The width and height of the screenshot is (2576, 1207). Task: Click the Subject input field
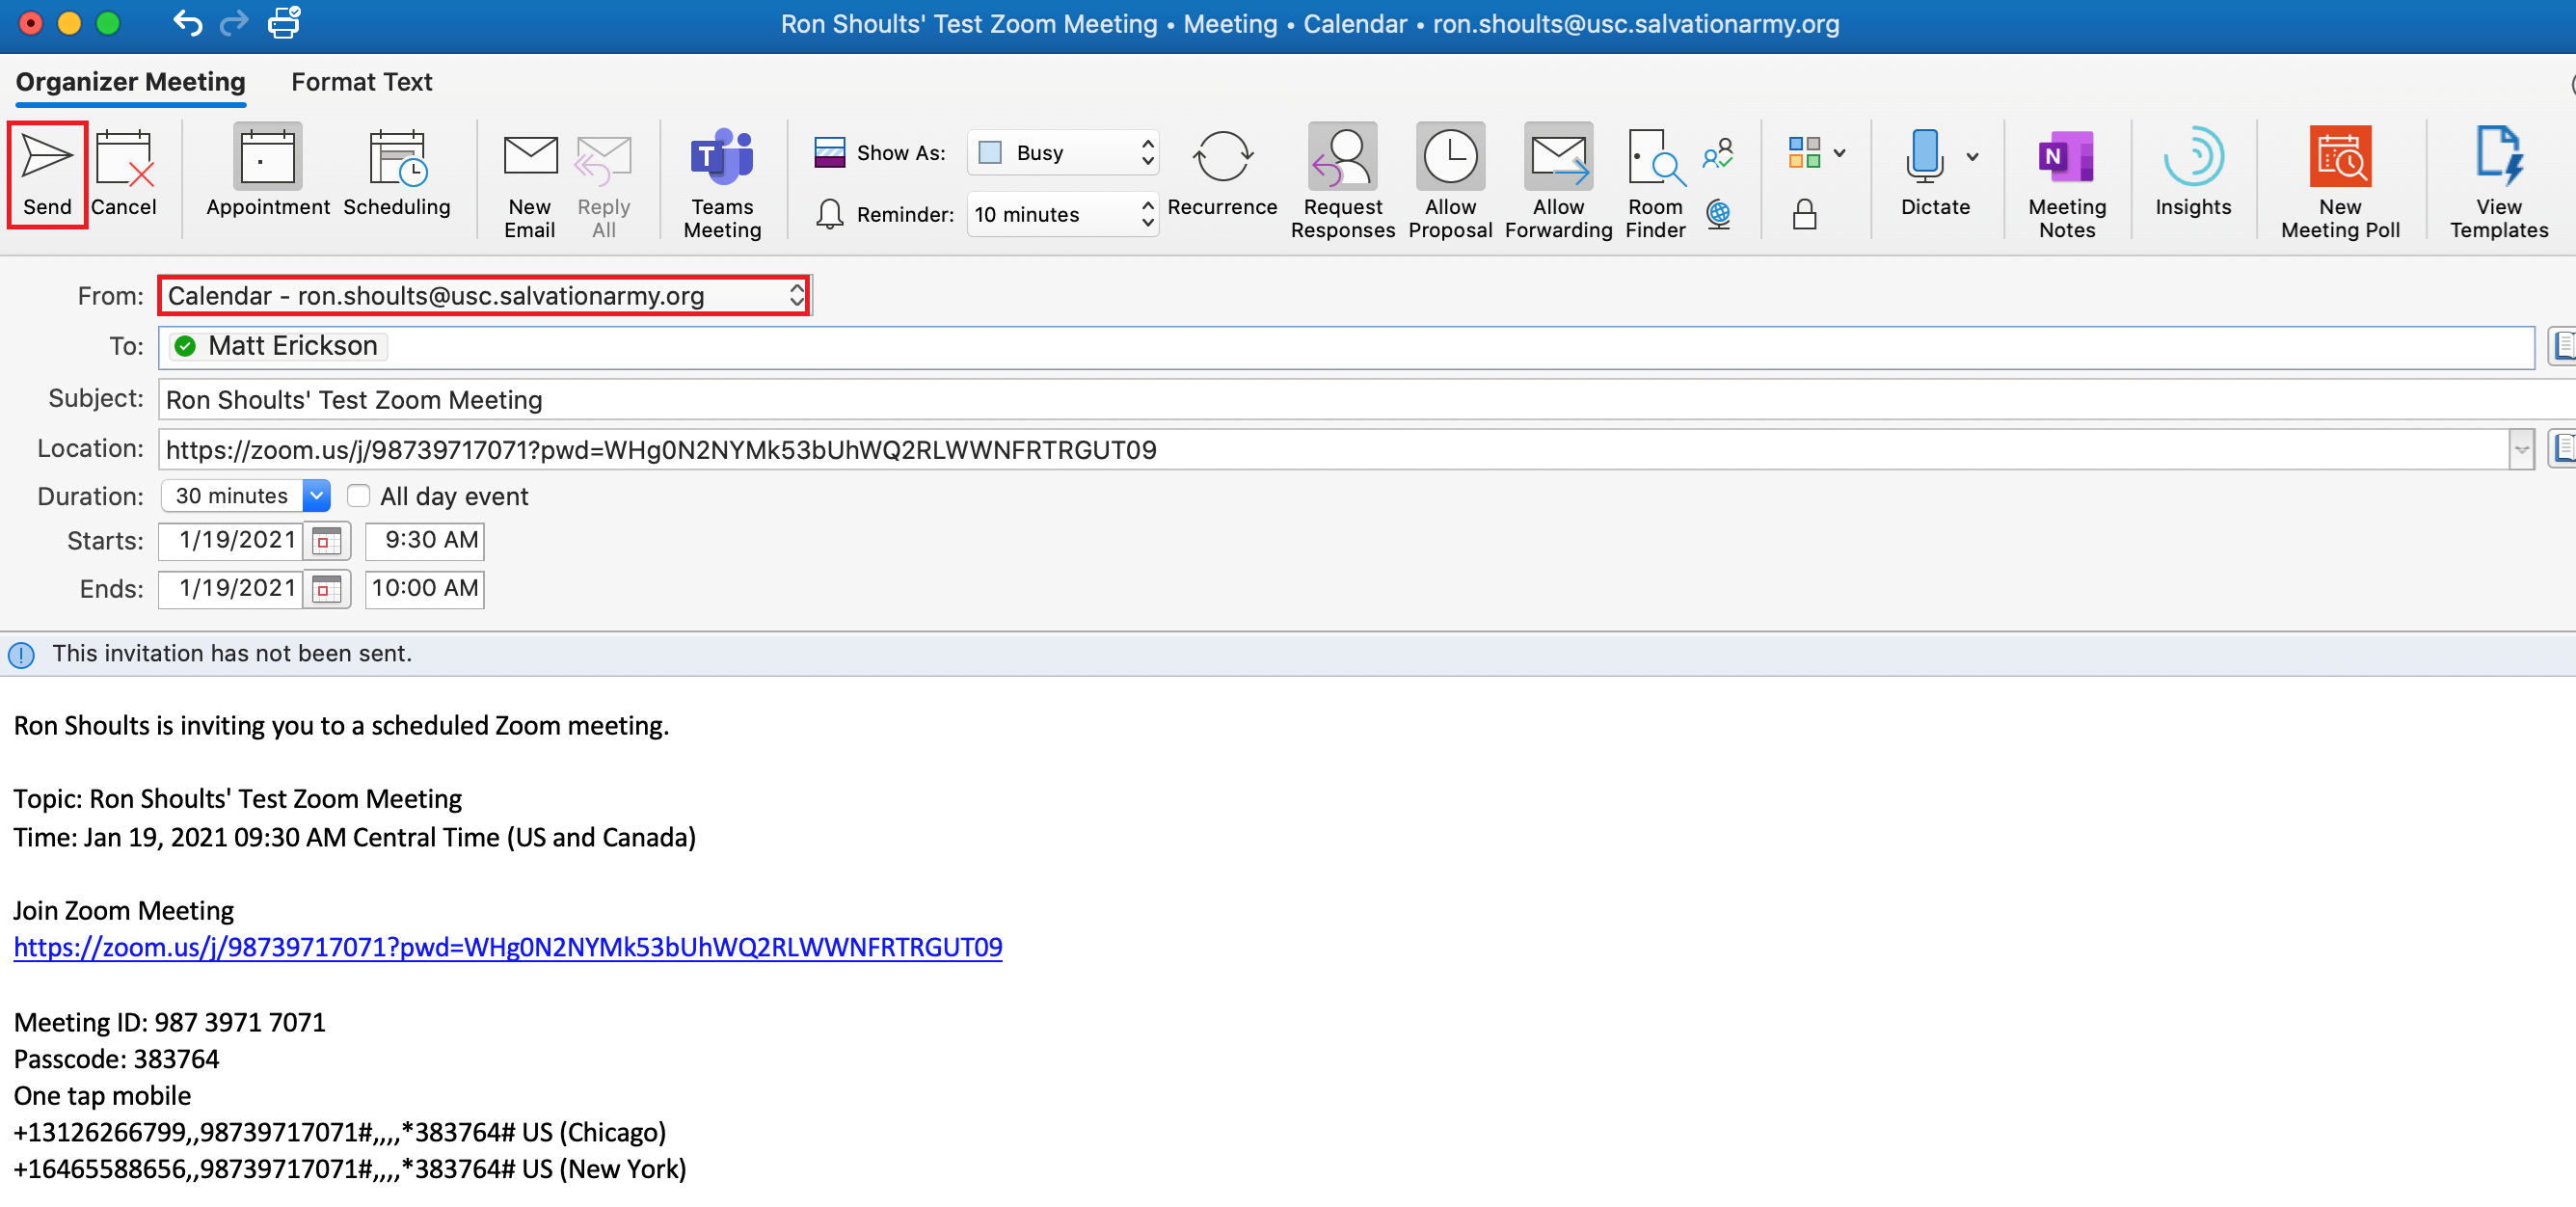pos(1300,400)
